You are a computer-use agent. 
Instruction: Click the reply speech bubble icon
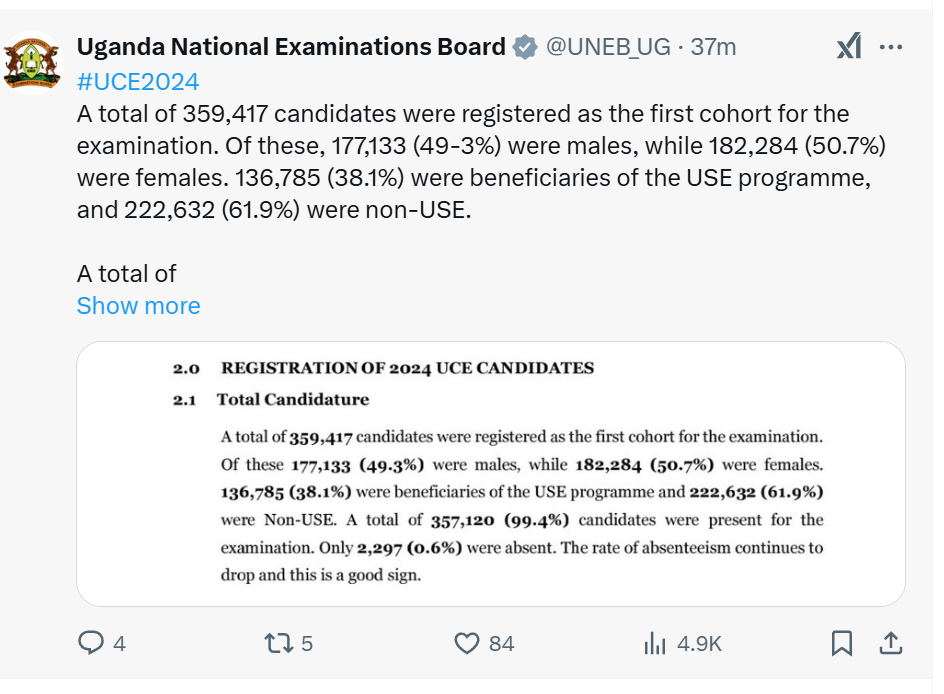tap(91, 643)
